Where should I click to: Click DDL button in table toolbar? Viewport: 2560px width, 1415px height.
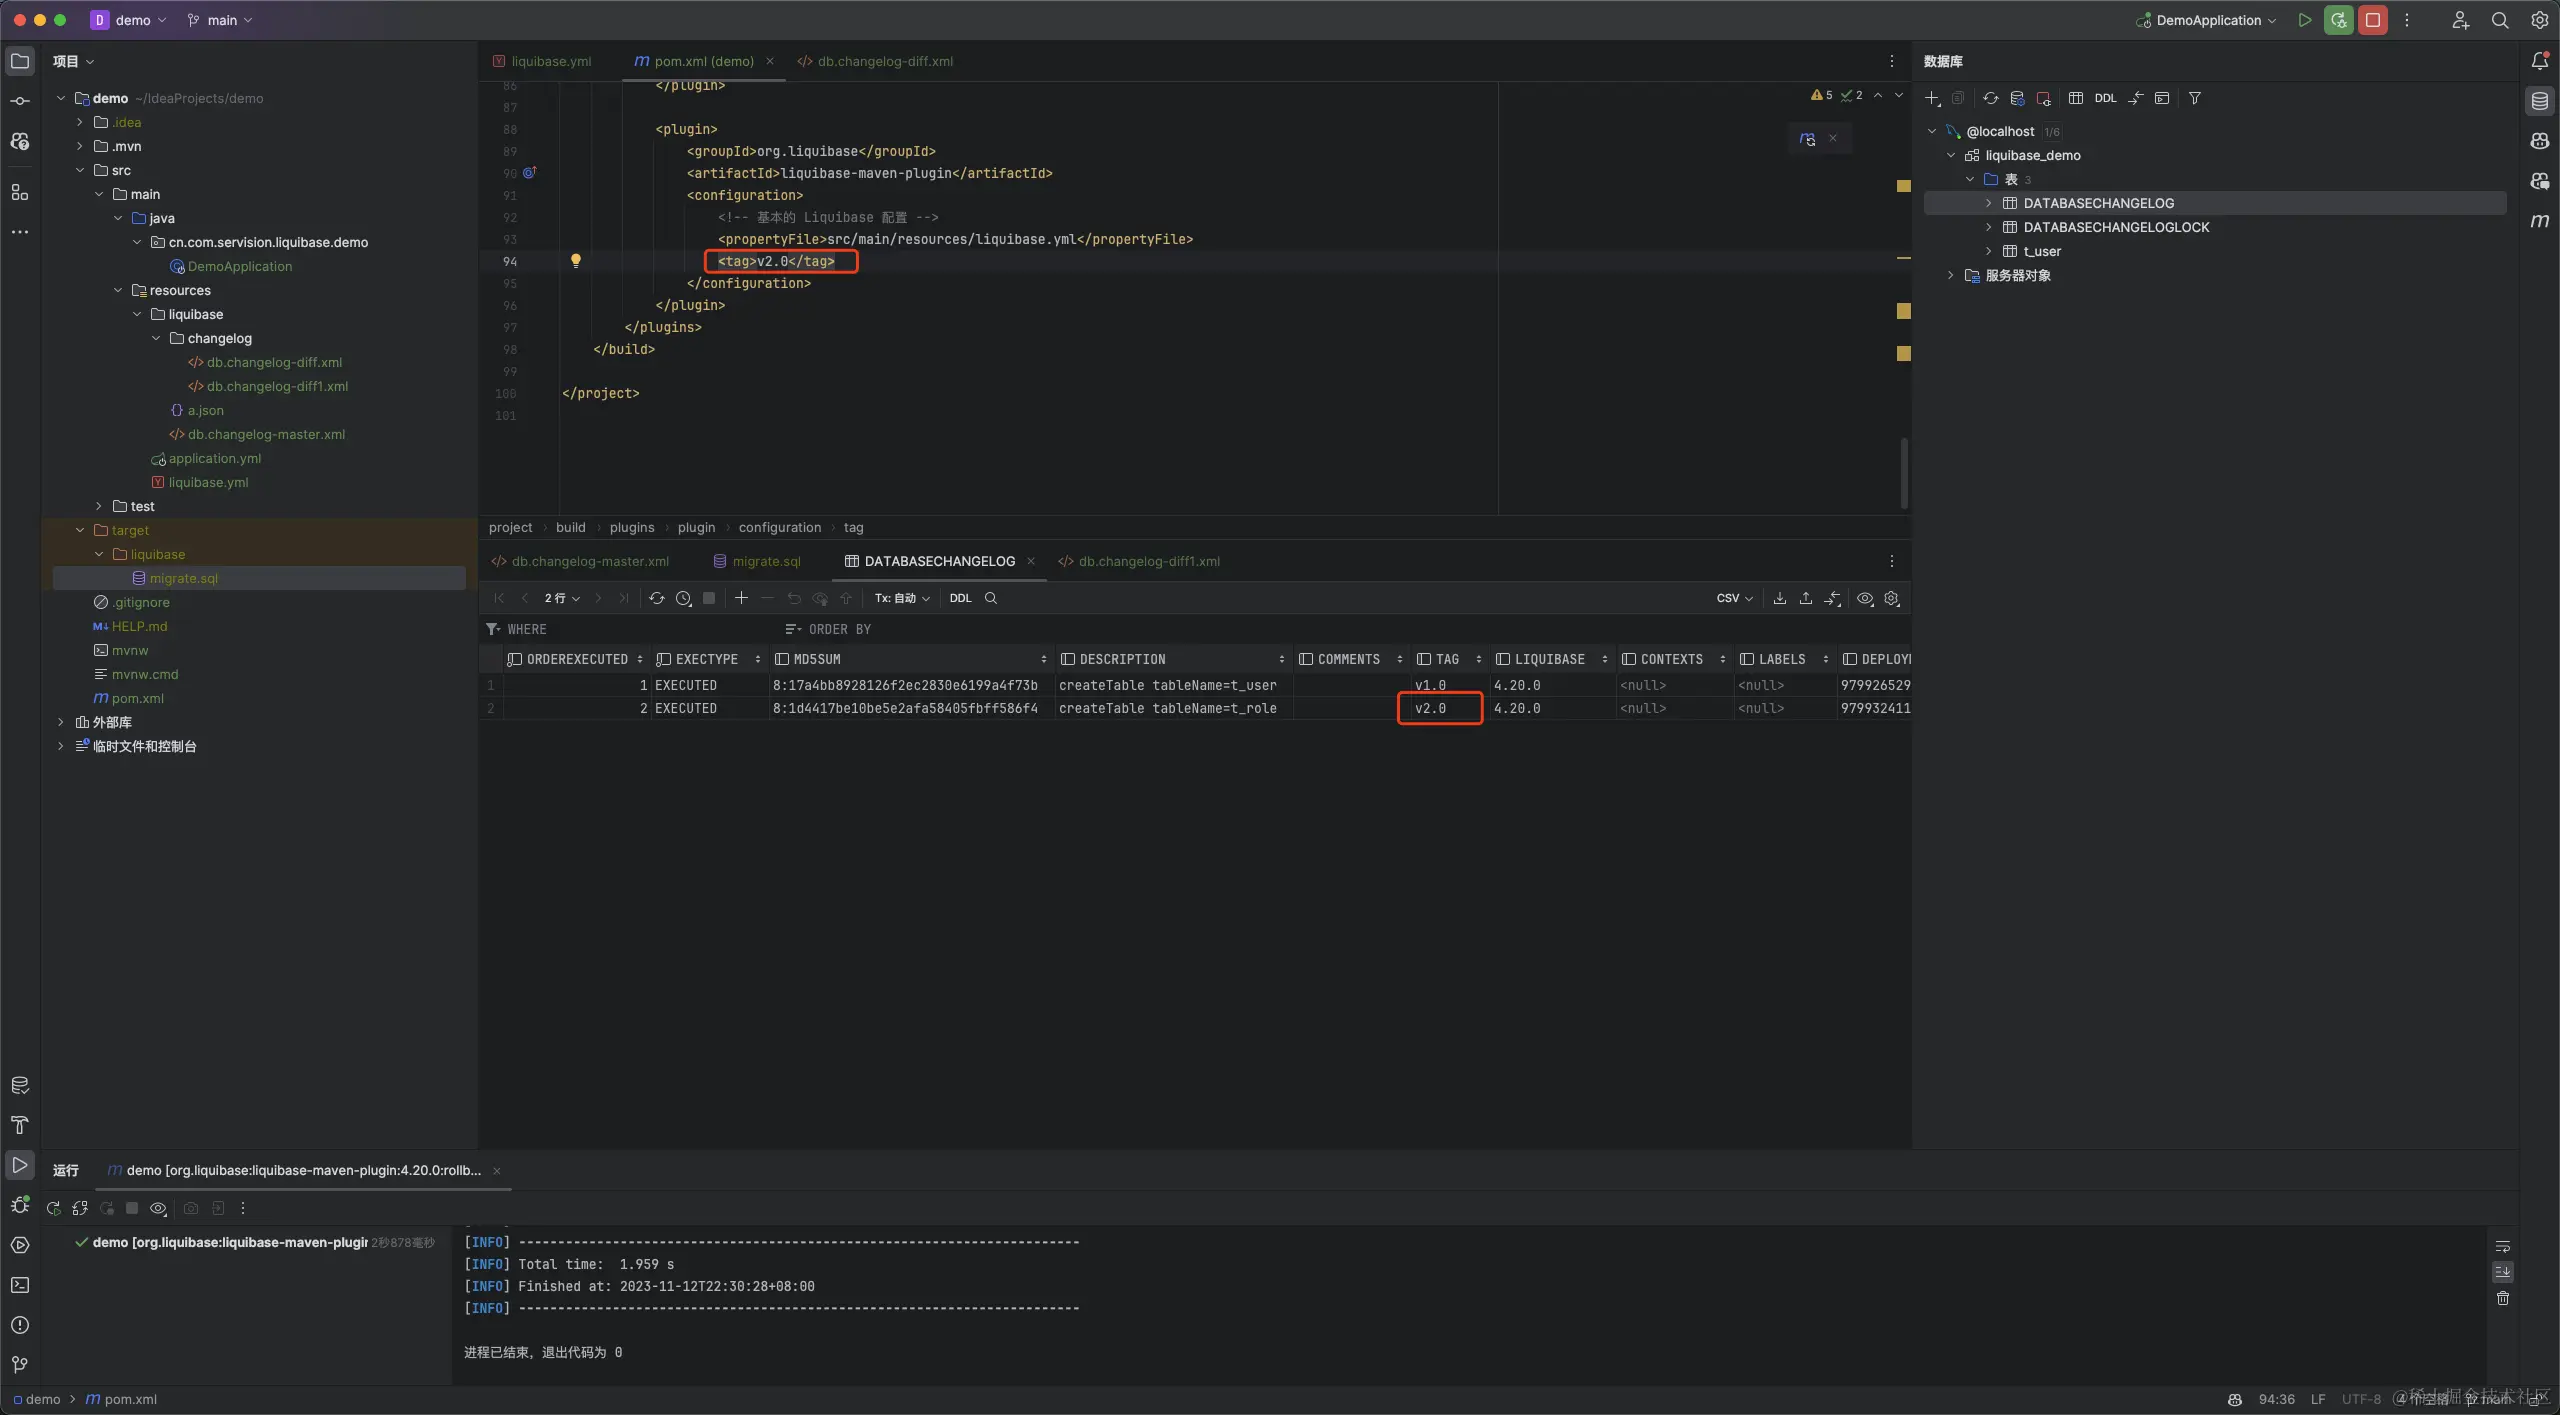960,598
